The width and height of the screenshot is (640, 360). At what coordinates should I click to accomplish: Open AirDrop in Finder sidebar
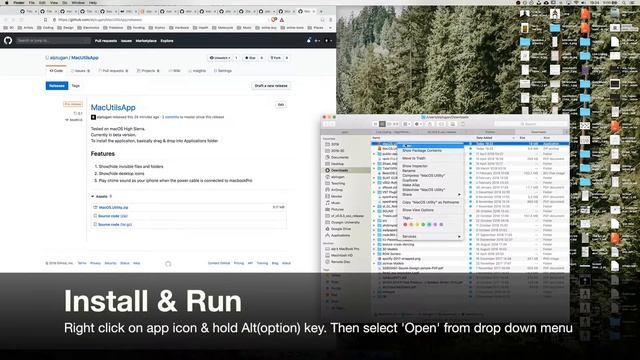[337, 190]
